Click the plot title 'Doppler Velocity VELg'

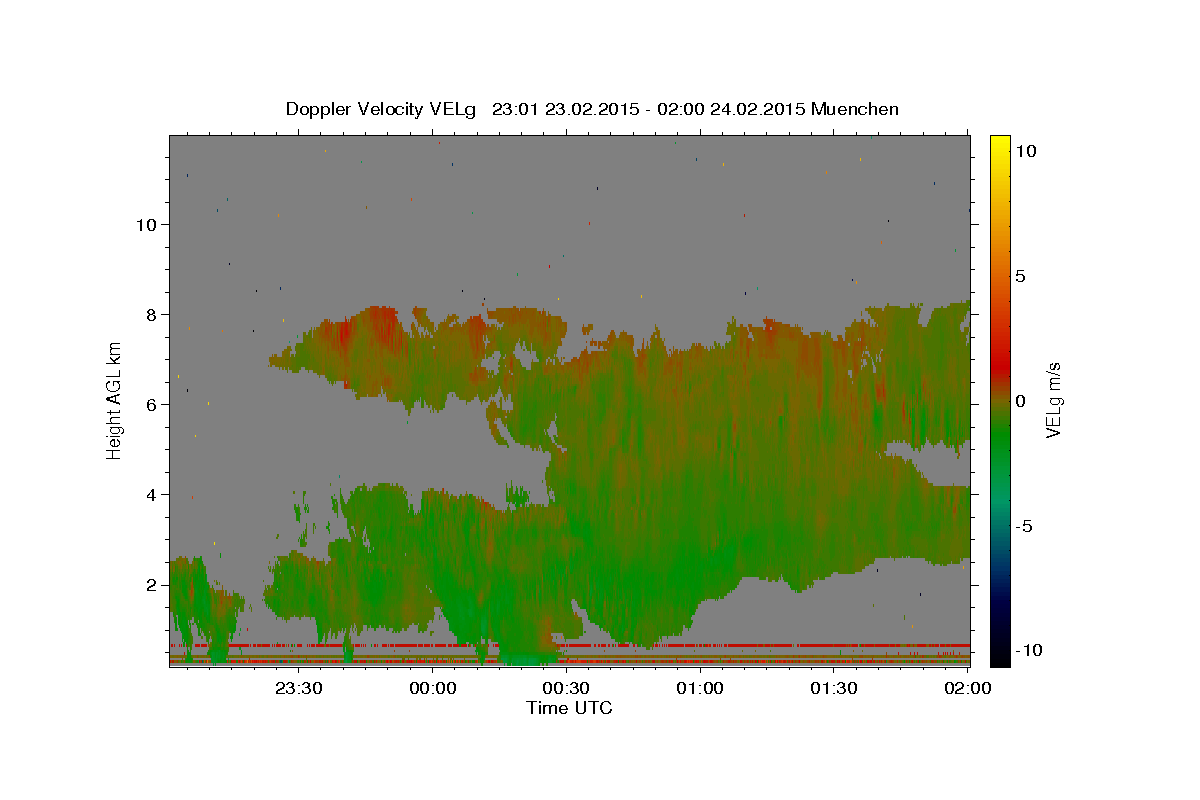pyautogui.click(x=381, y=109)
